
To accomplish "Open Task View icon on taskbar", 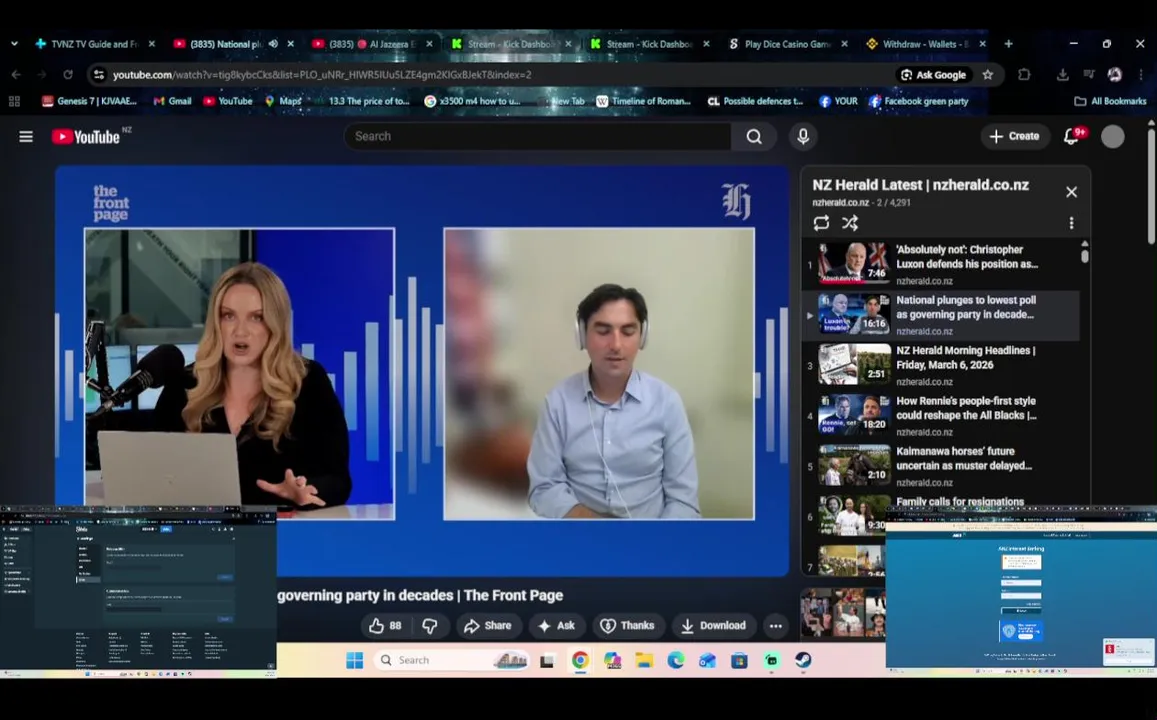I will (x=547, y=660).
